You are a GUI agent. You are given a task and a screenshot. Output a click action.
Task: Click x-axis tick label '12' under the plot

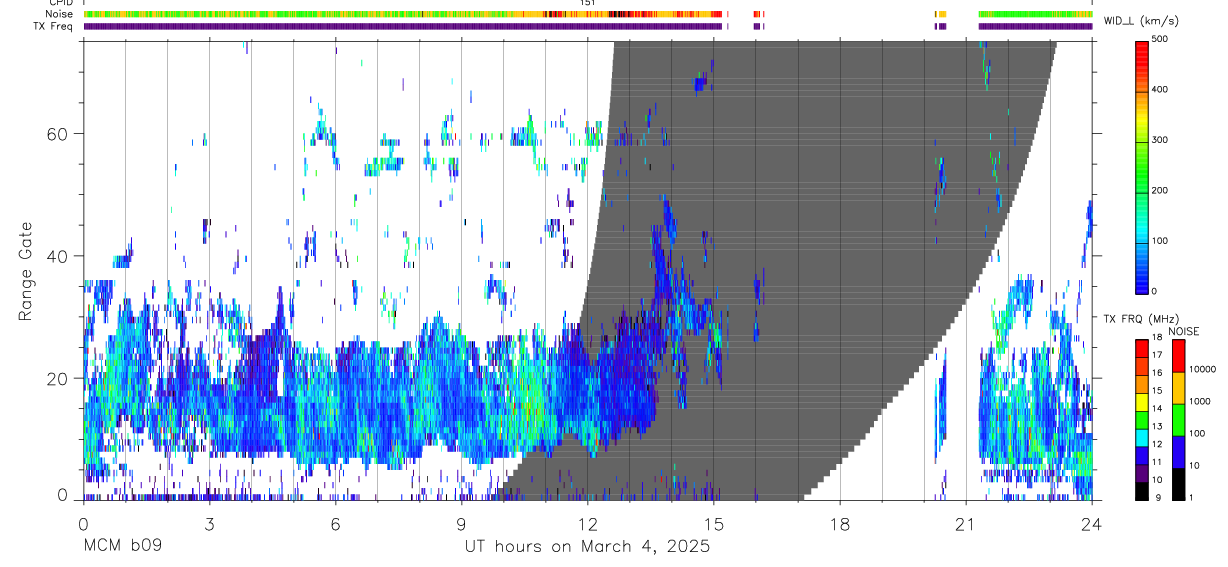pos(588,523)
